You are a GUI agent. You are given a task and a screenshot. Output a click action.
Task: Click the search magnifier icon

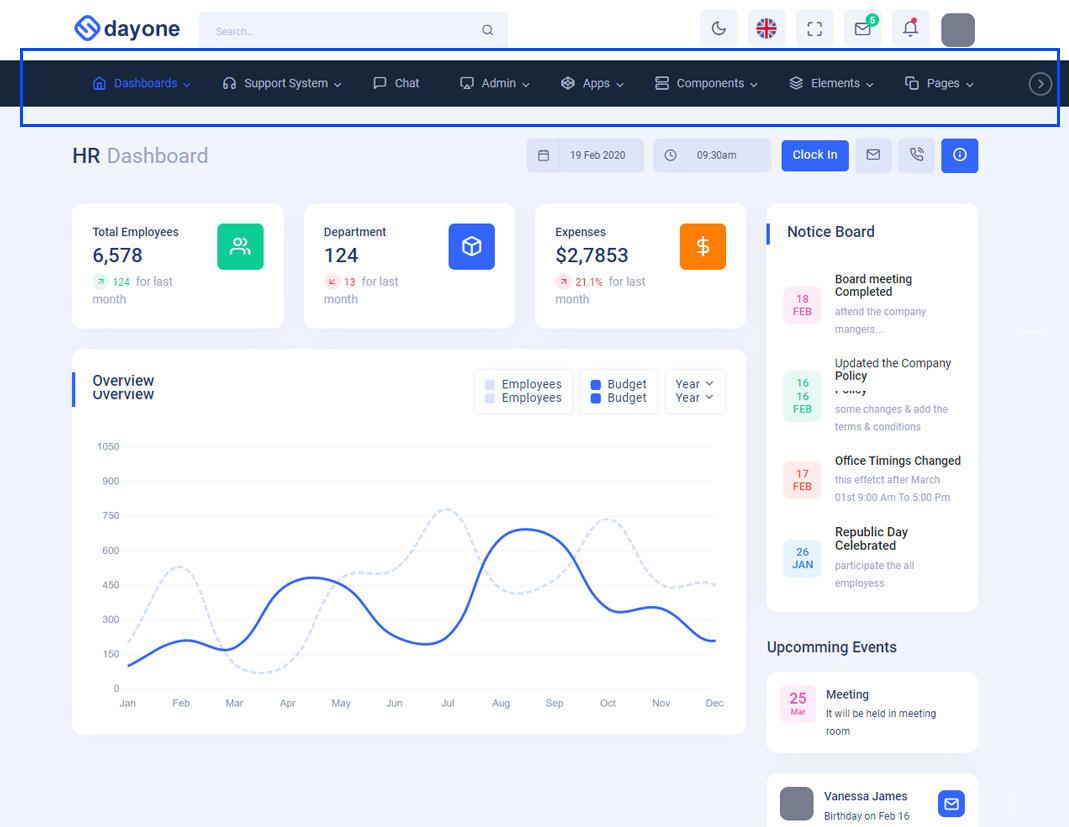[x=488, y=31]
